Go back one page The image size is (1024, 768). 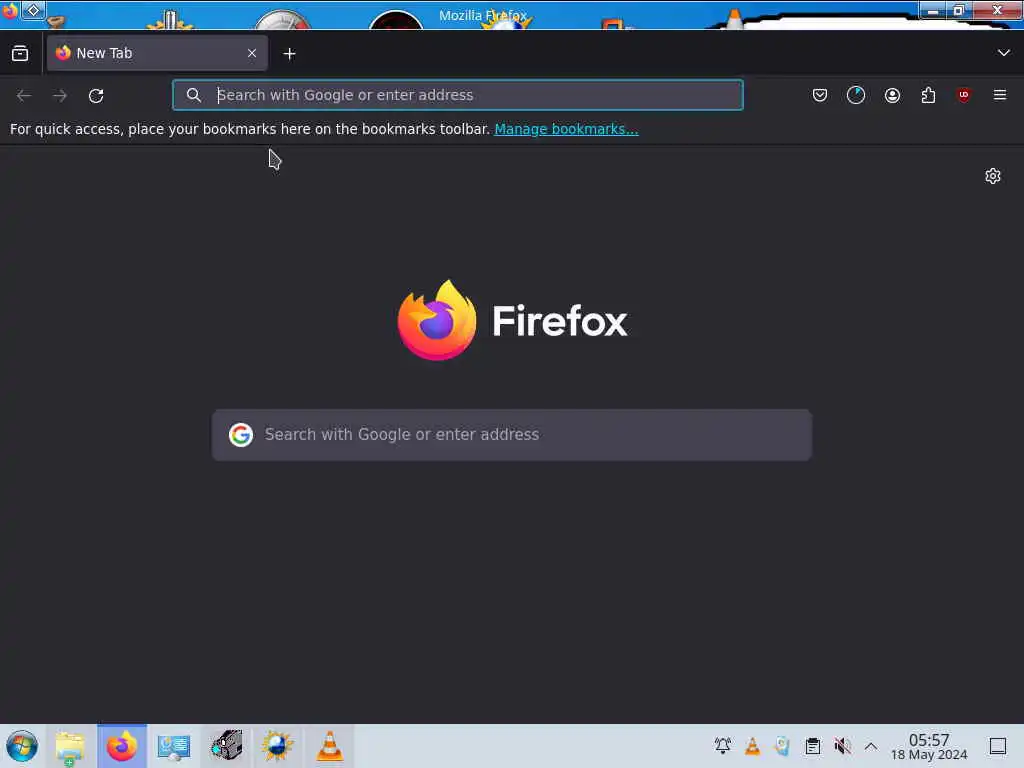(x=24, y=95)
